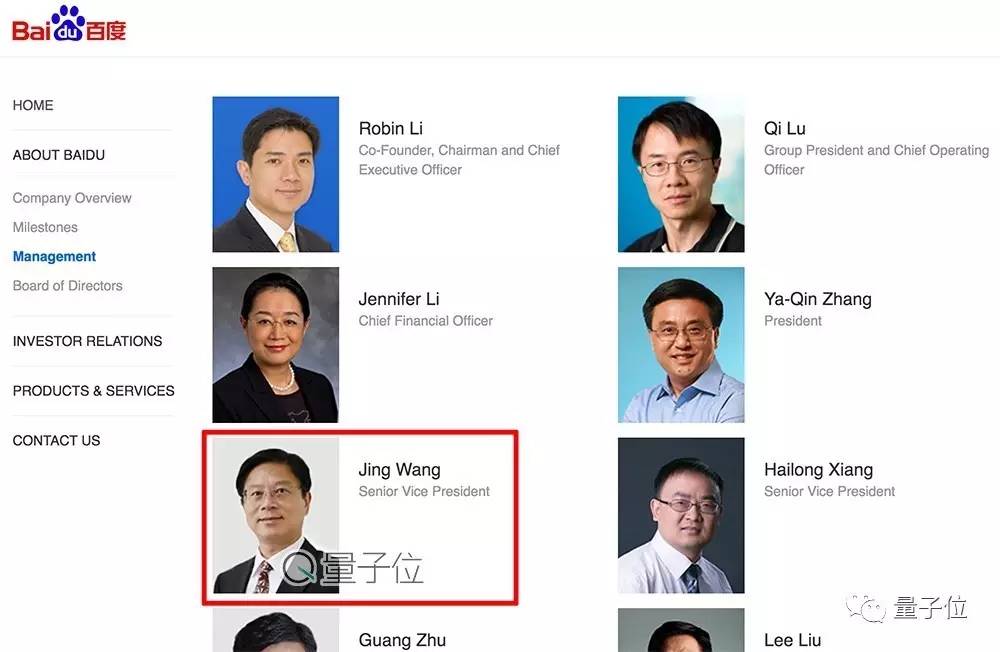
Task: Click Jing Wang's portrait photo
Action: point(276,515)
